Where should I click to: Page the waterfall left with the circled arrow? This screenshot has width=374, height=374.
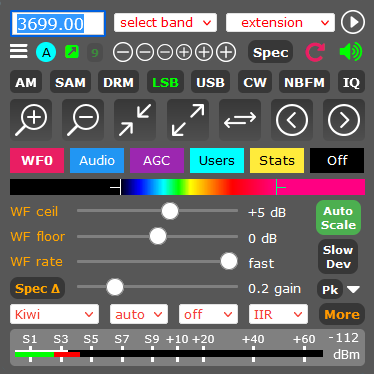[292, 120]
